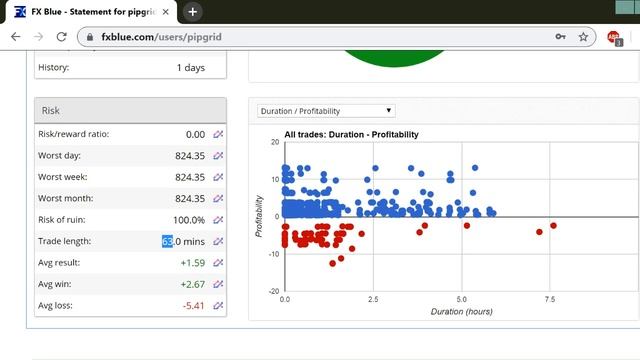Click the browser back arrow
The width and height of the screenshot is (640, 360).
tap(16, 37)
